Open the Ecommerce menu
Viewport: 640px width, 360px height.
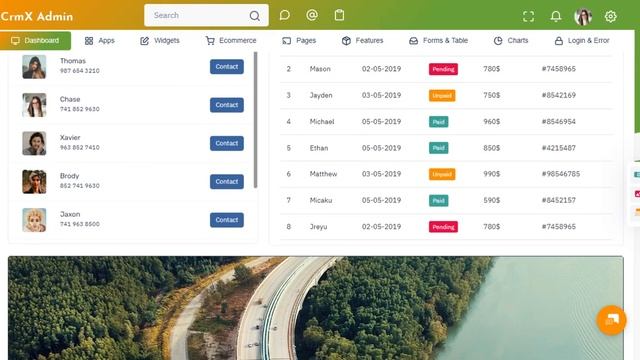(x=231, y=40)
